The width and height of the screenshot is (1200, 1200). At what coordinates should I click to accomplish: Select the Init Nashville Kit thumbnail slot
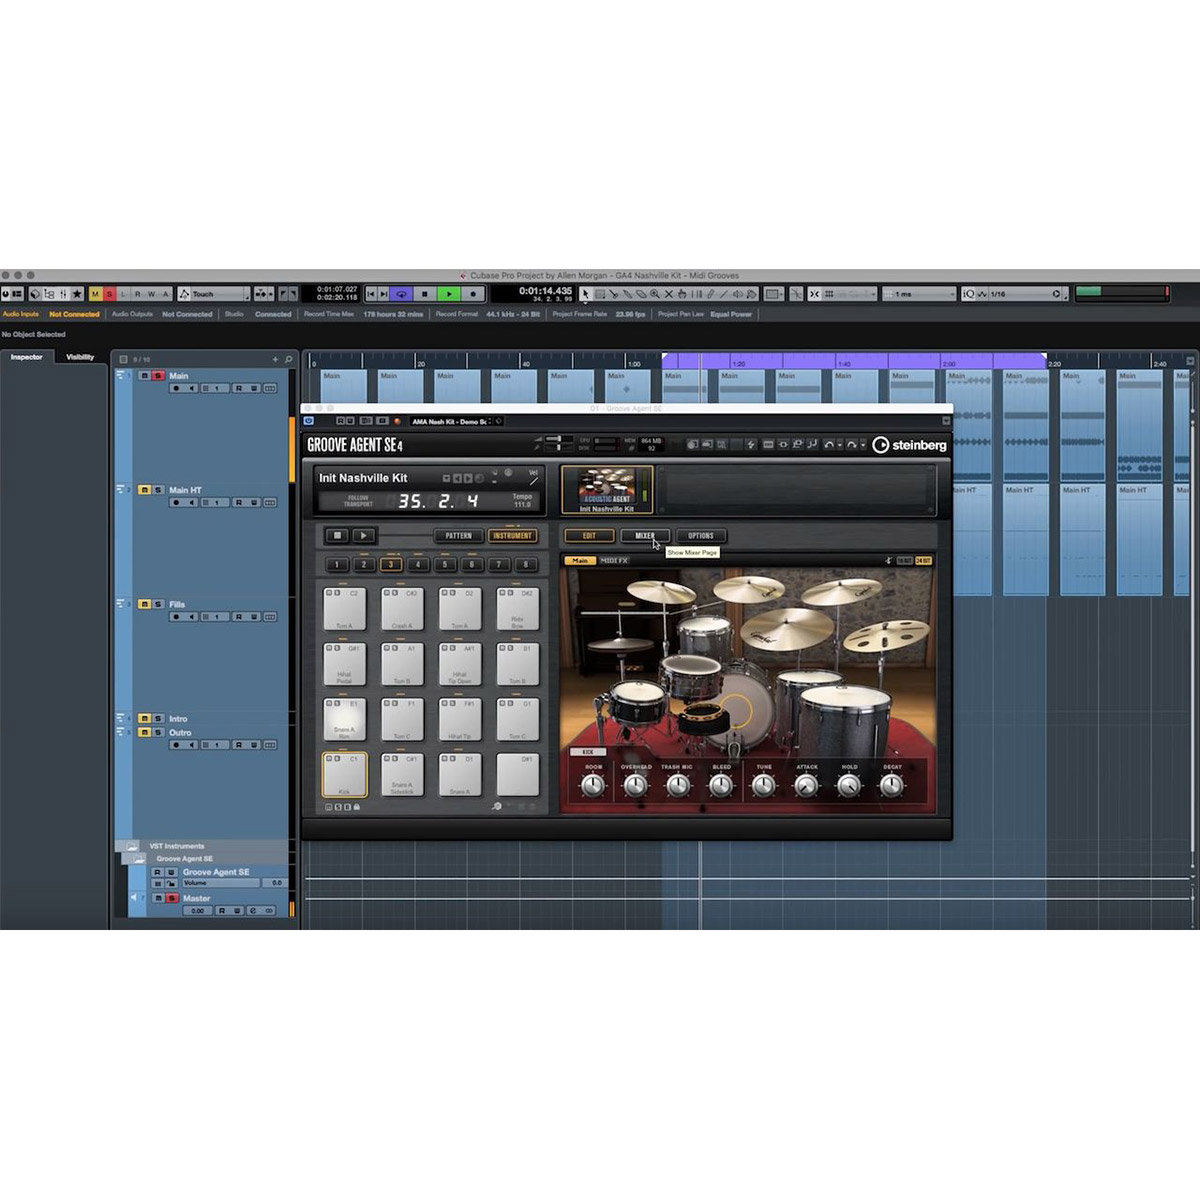(606, 489)
